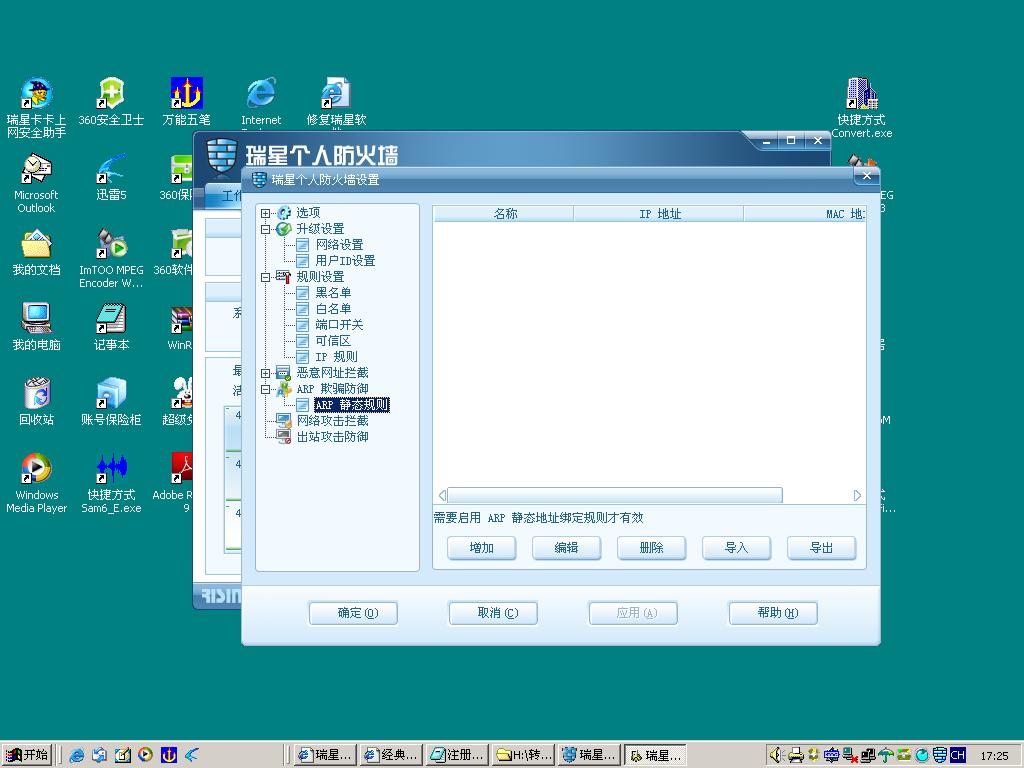The image size is (1024, 768).
Task: Click the 选项 gear icon
Action: 284,213
